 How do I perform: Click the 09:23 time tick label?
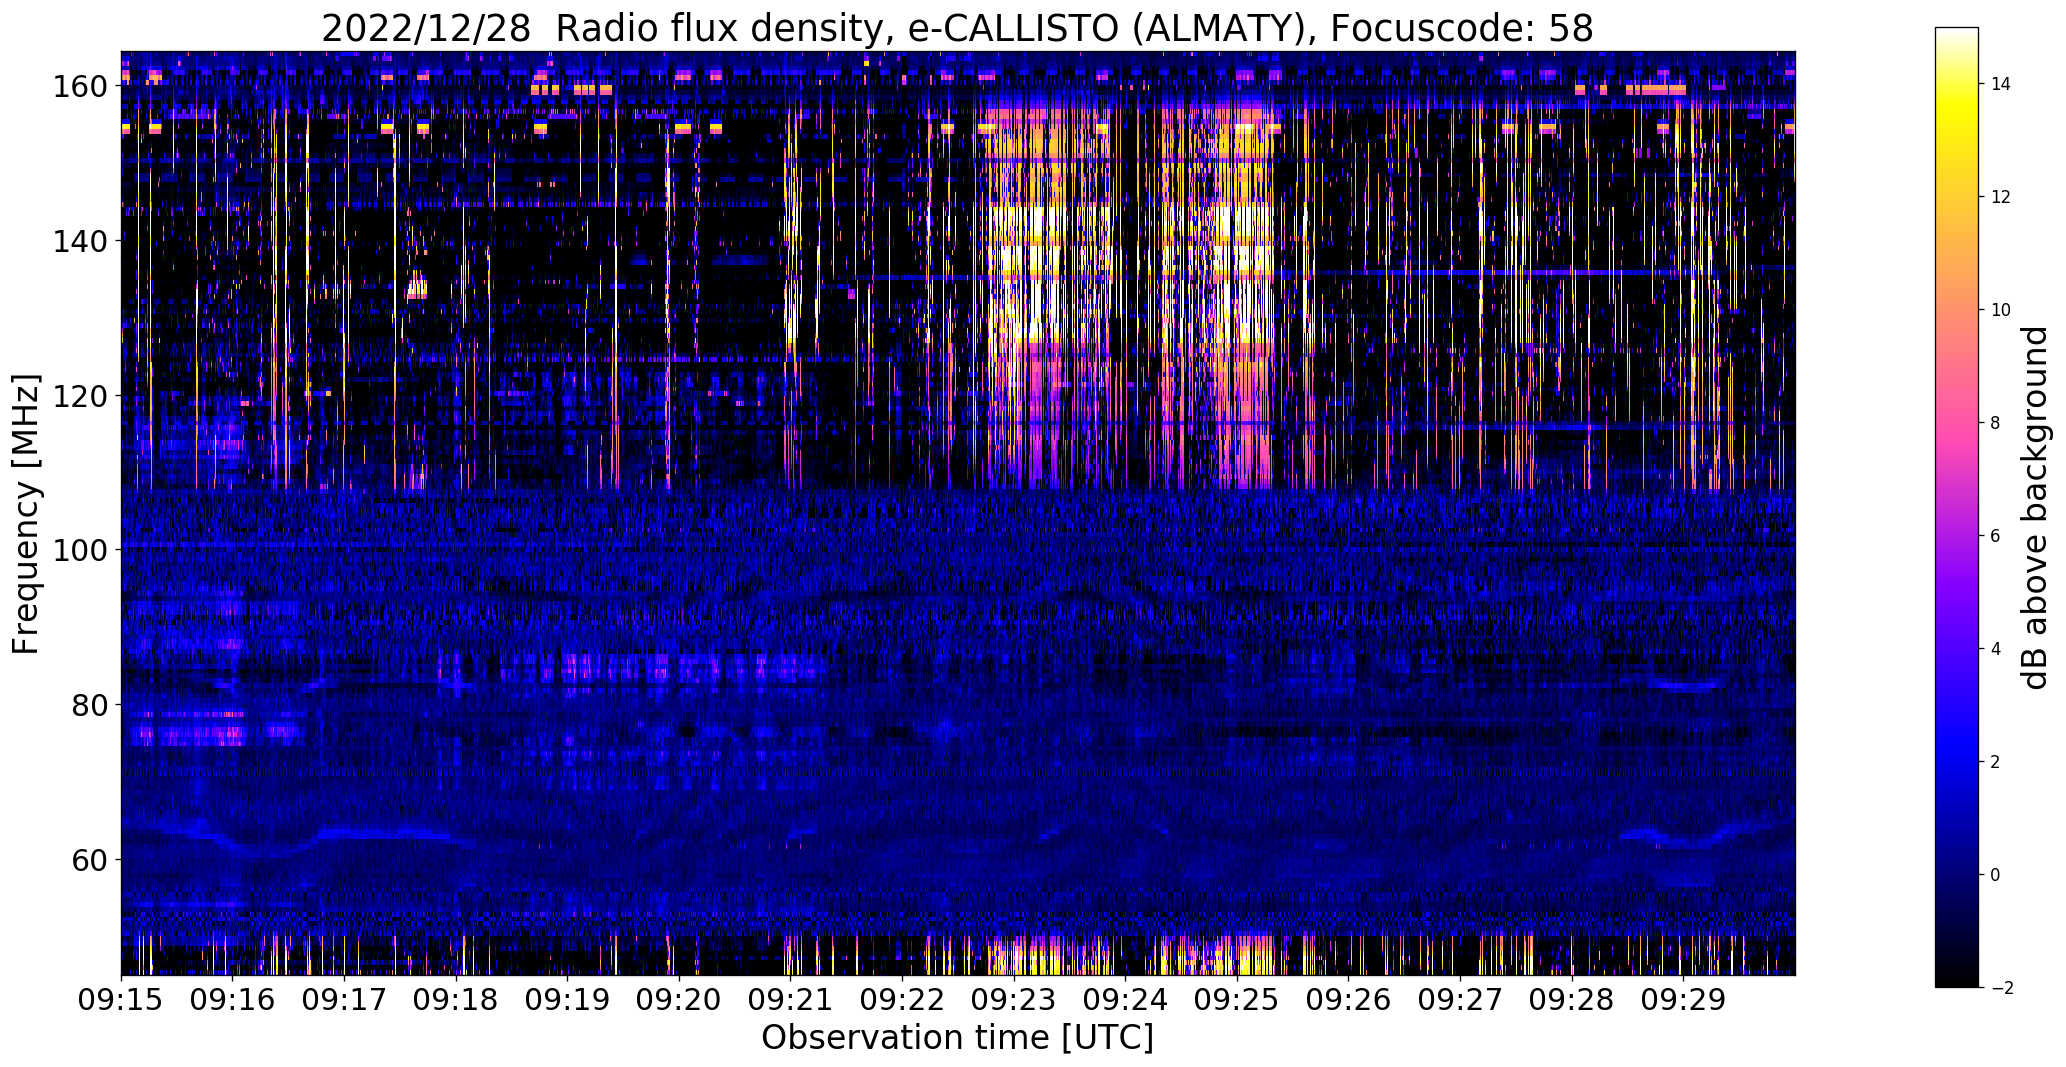pyautogui.click(x=1014, y=999)
